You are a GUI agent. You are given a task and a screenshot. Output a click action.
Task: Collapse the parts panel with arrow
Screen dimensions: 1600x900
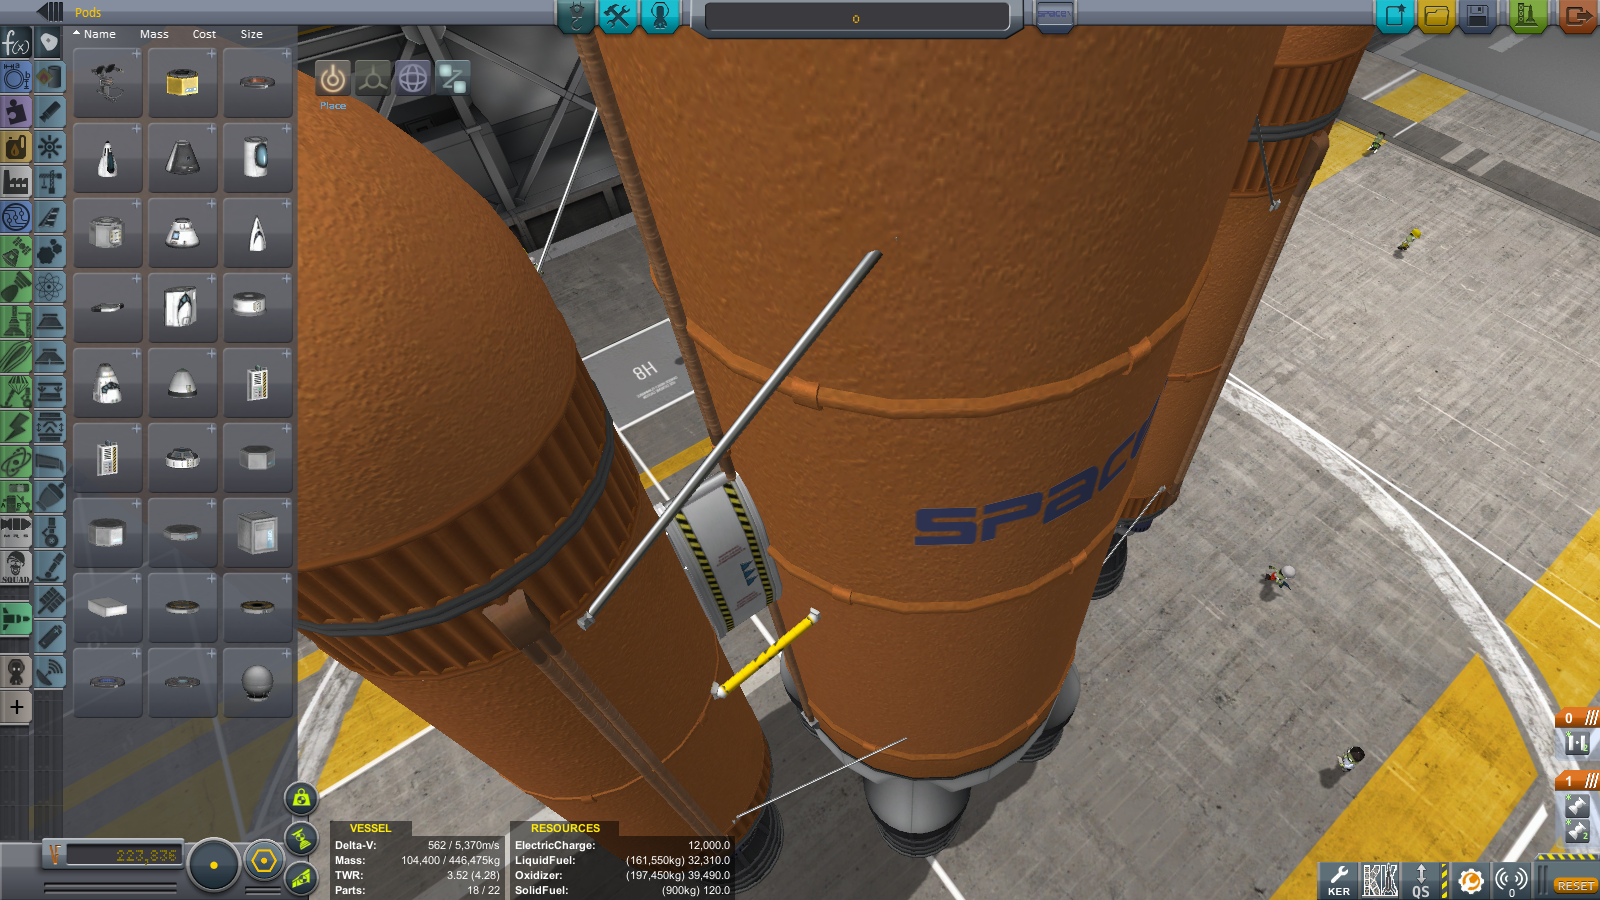pos(50,12)
